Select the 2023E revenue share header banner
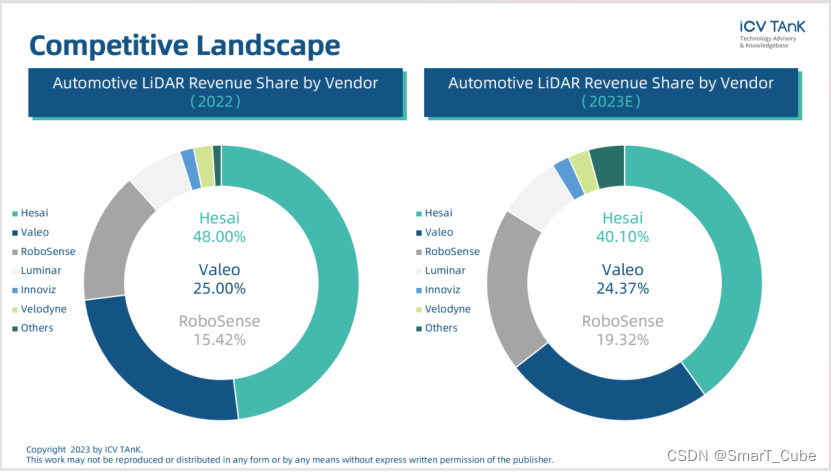This screenshot has height=472, width=831. click(x=611, y=92)
